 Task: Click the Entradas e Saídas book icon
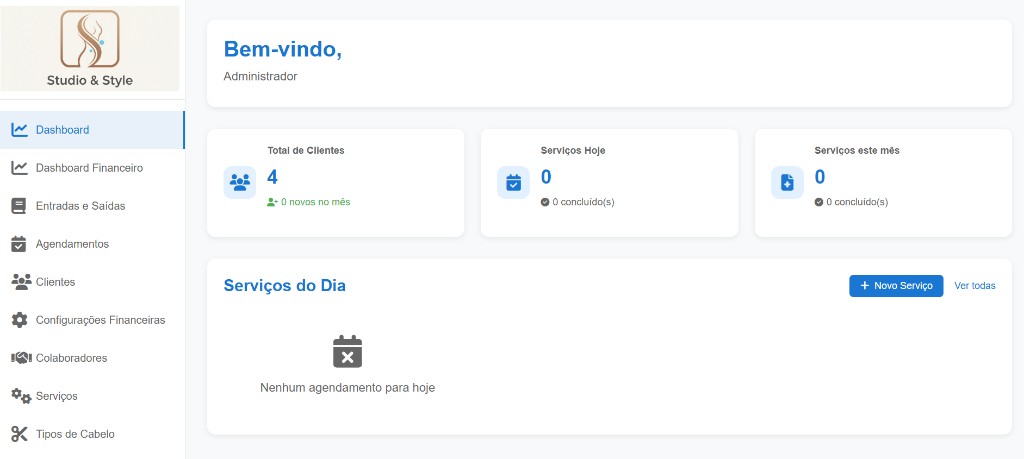[x=19, y=206]
